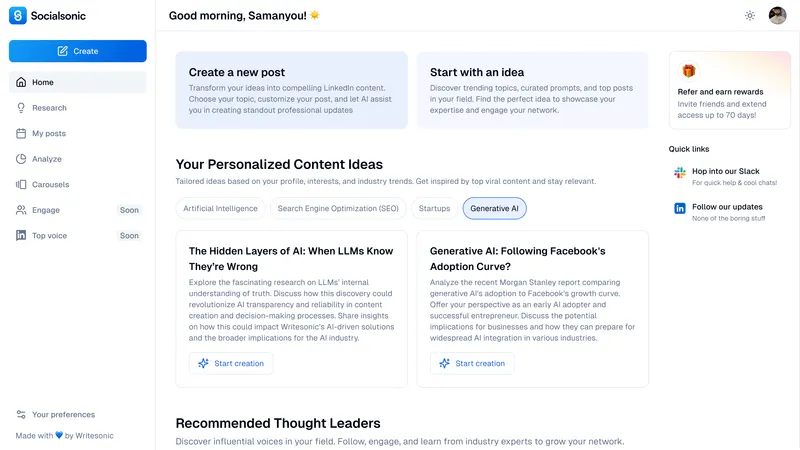Click the Engage people icon

coord(21,210)
